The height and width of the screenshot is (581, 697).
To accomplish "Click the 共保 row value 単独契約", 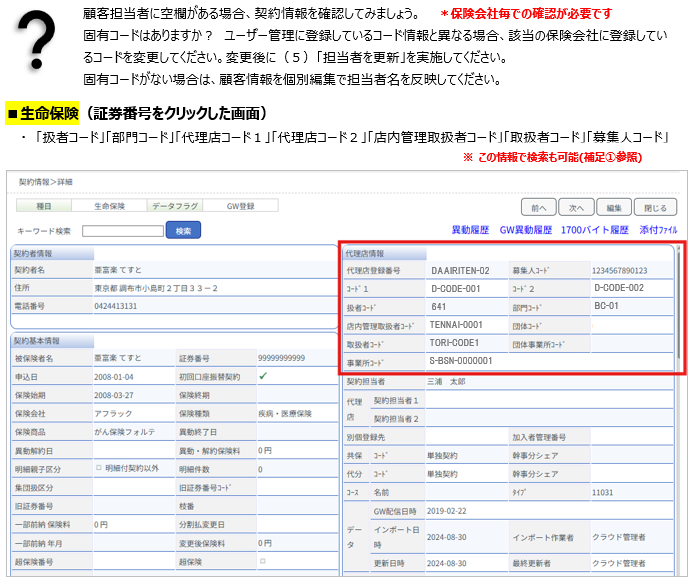I will tap(442, 456).
